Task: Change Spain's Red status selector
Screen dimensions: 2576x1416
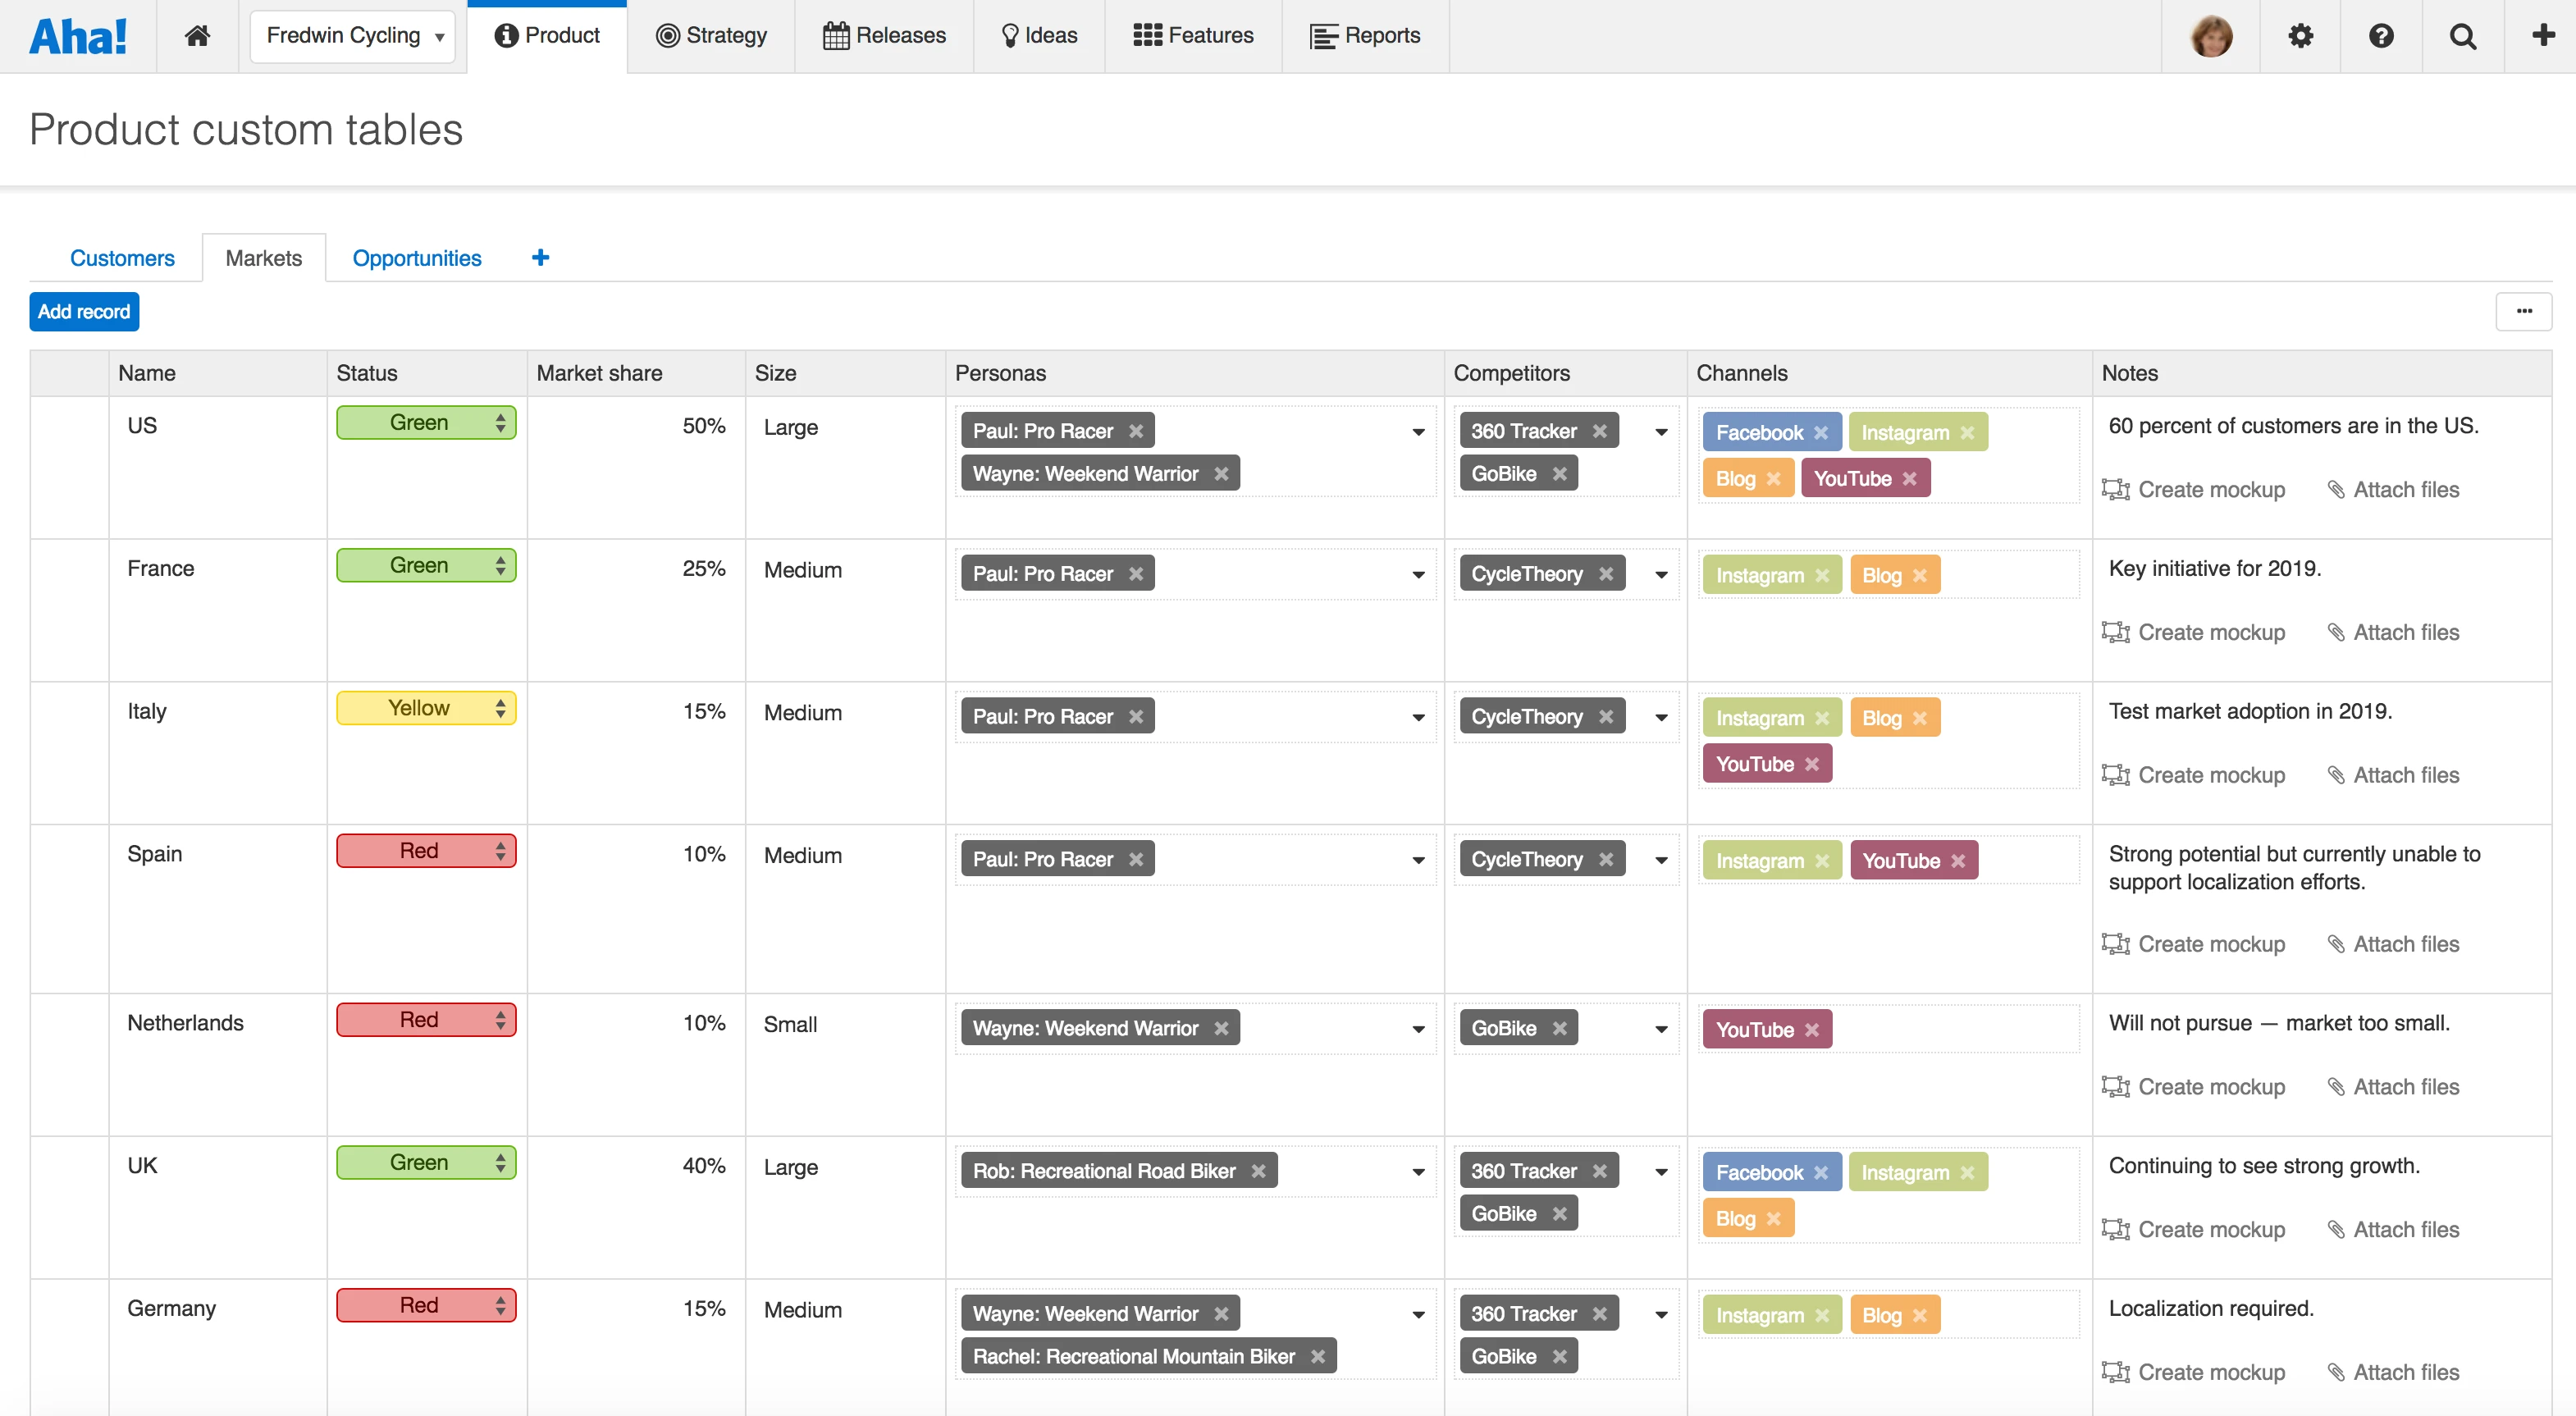Action: pyautogui.click(x=426, y=851)
